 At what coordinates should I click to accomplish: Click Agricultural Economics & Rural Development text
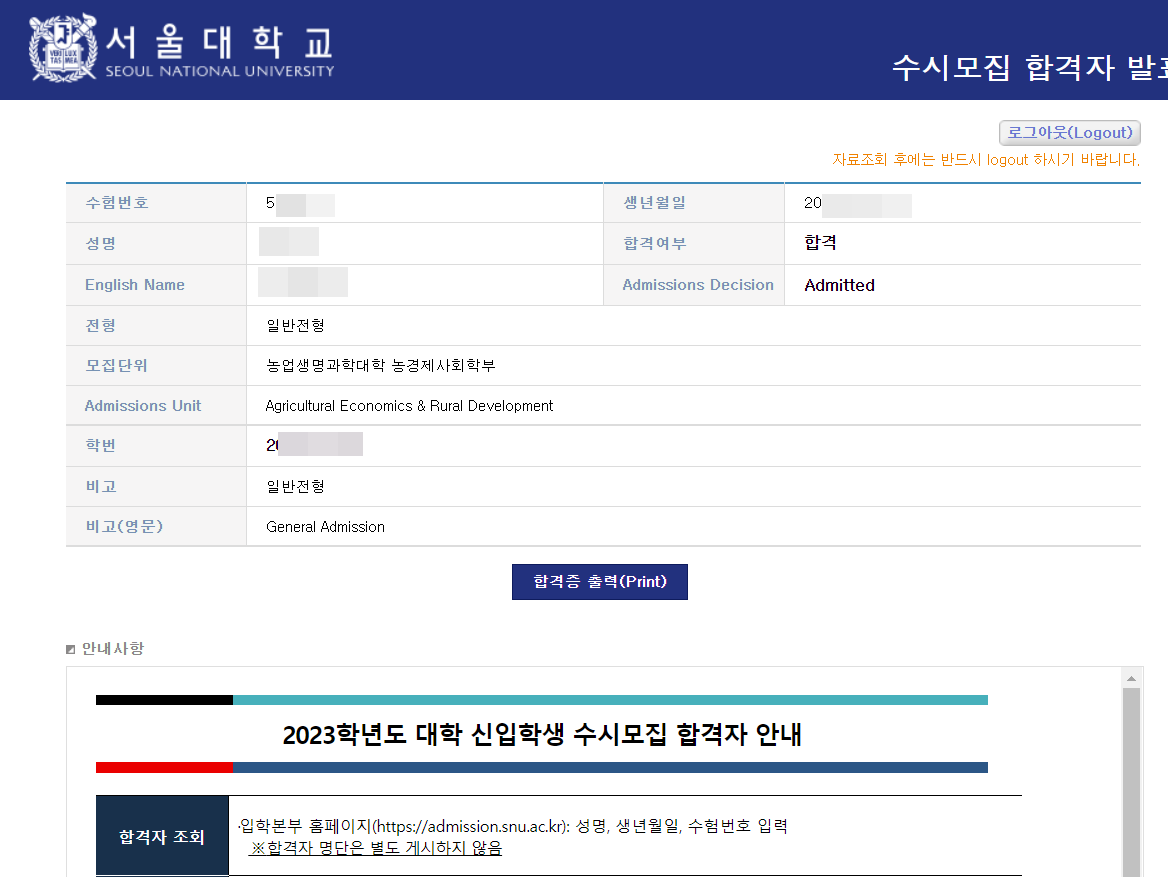coord(409,406)
